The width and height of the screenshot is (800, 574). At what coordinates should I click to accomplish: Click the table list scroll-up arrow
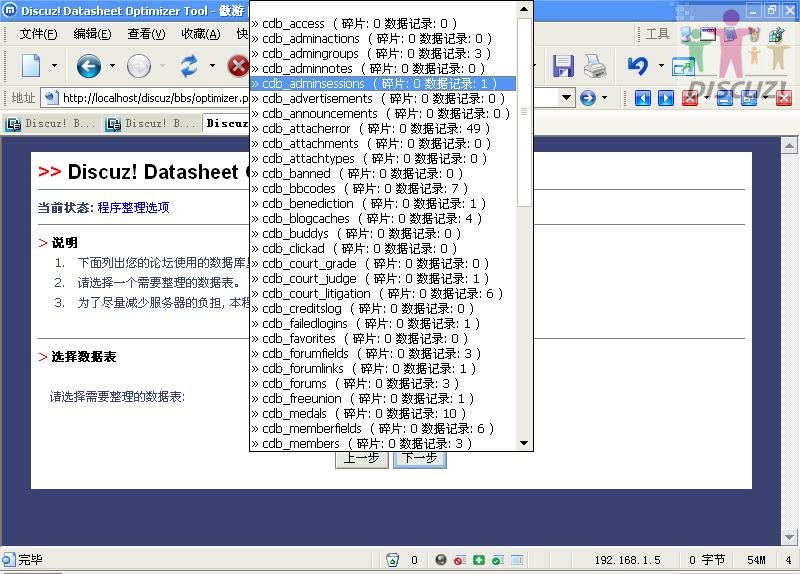pyautogui.click(x=524, y=9)
